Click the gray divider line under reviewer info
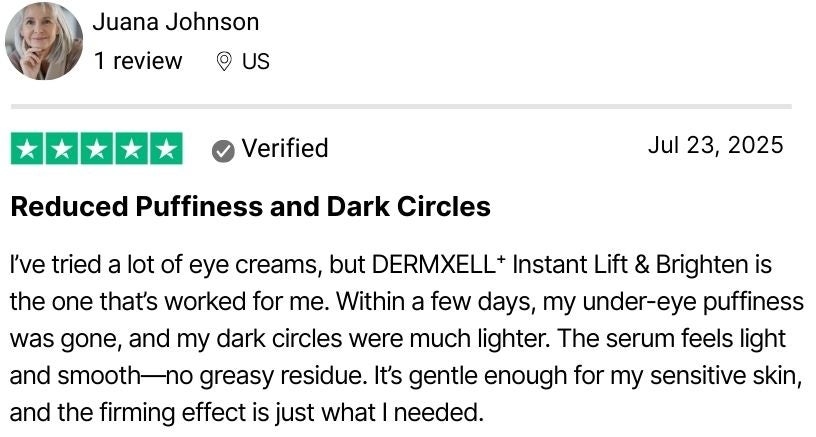The width and height of the screenshot is (816, 437). pos(400,106)
